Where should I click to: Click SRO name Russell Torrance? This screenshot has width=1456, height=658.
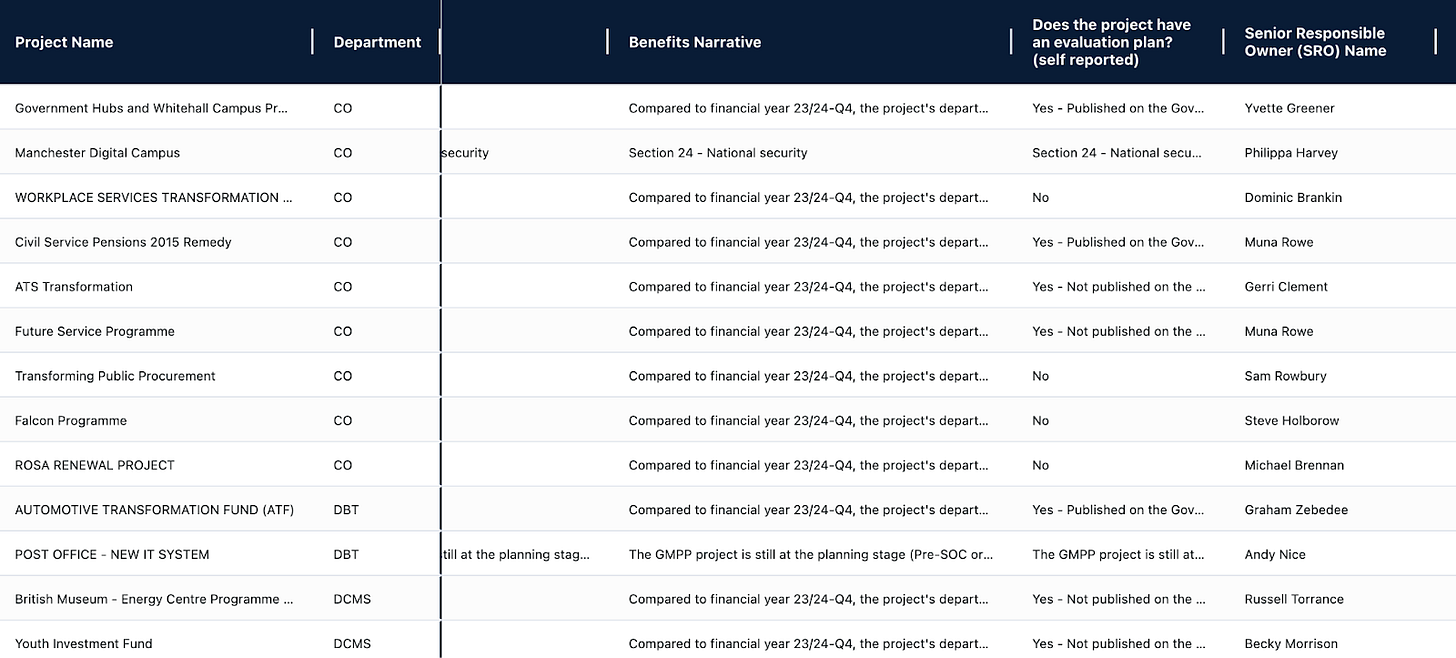coord(1294,599)
